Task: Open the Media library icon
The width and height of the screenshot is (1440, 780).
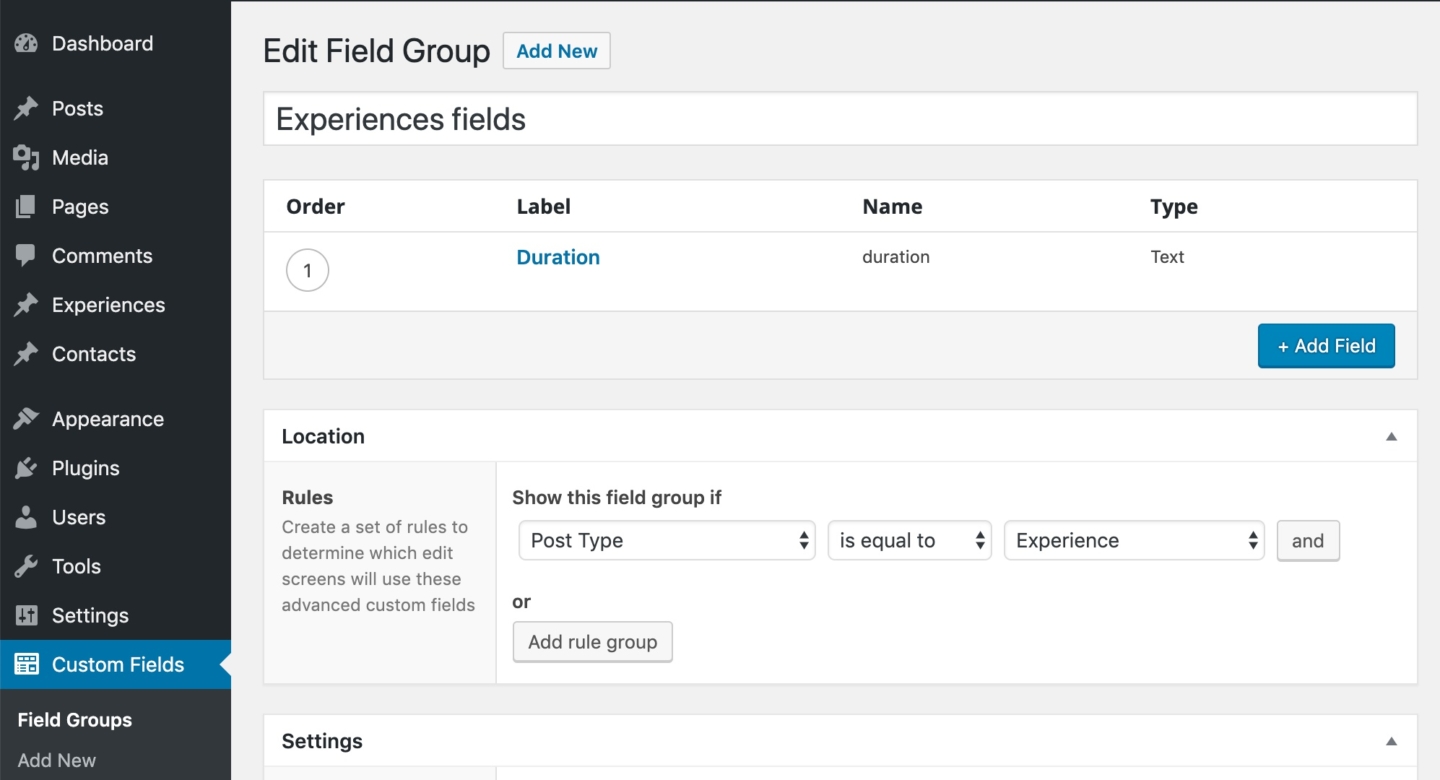Action: click(25, 157)
